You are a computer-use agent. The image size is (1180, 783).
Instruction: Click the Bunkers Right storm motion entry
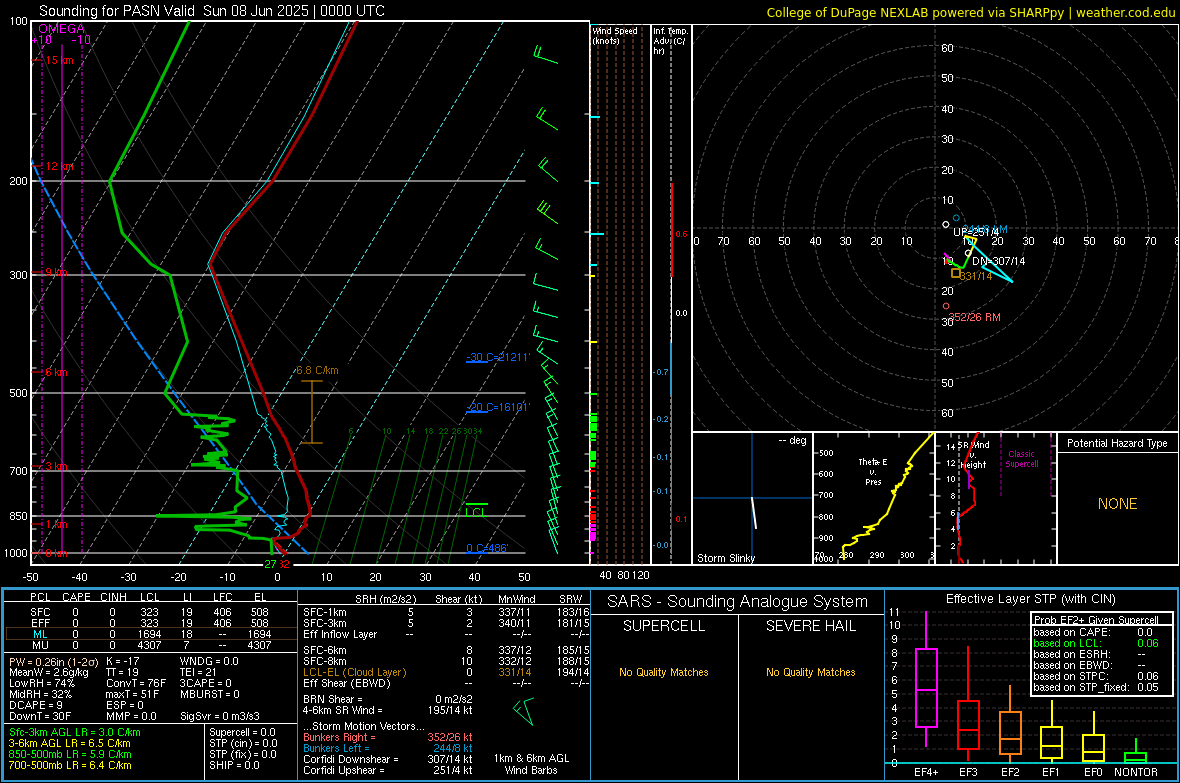(x=388, y=737)
